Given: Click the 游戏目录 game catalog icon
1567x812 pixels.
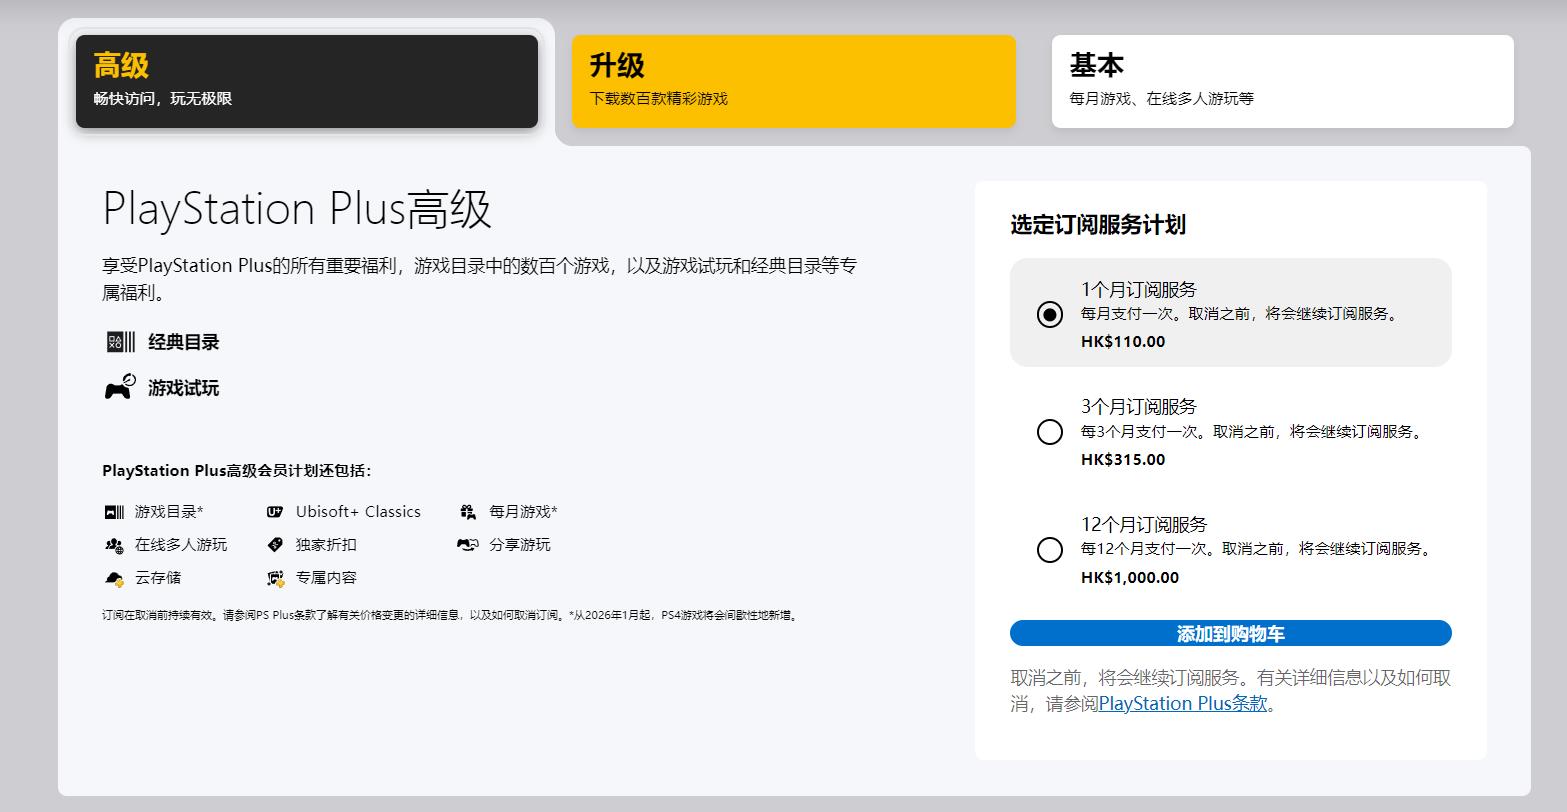Looking at the screenshot, I should [113, 512].
